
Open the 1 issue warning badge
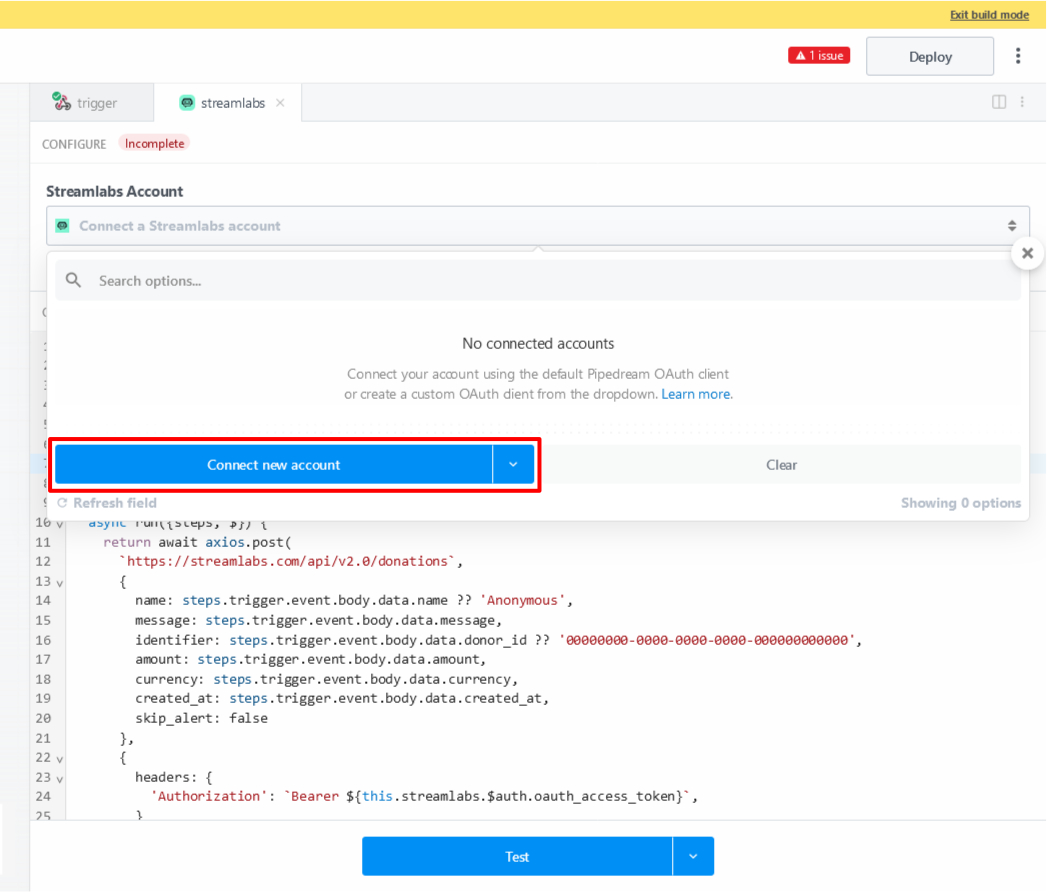click(819, 55)
